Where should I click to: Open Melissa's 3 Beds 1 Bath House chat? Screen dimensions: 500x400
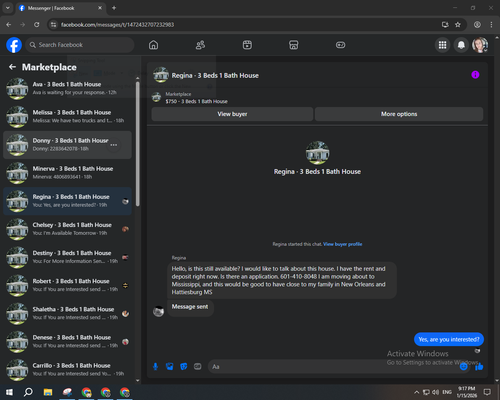point(68,116)
